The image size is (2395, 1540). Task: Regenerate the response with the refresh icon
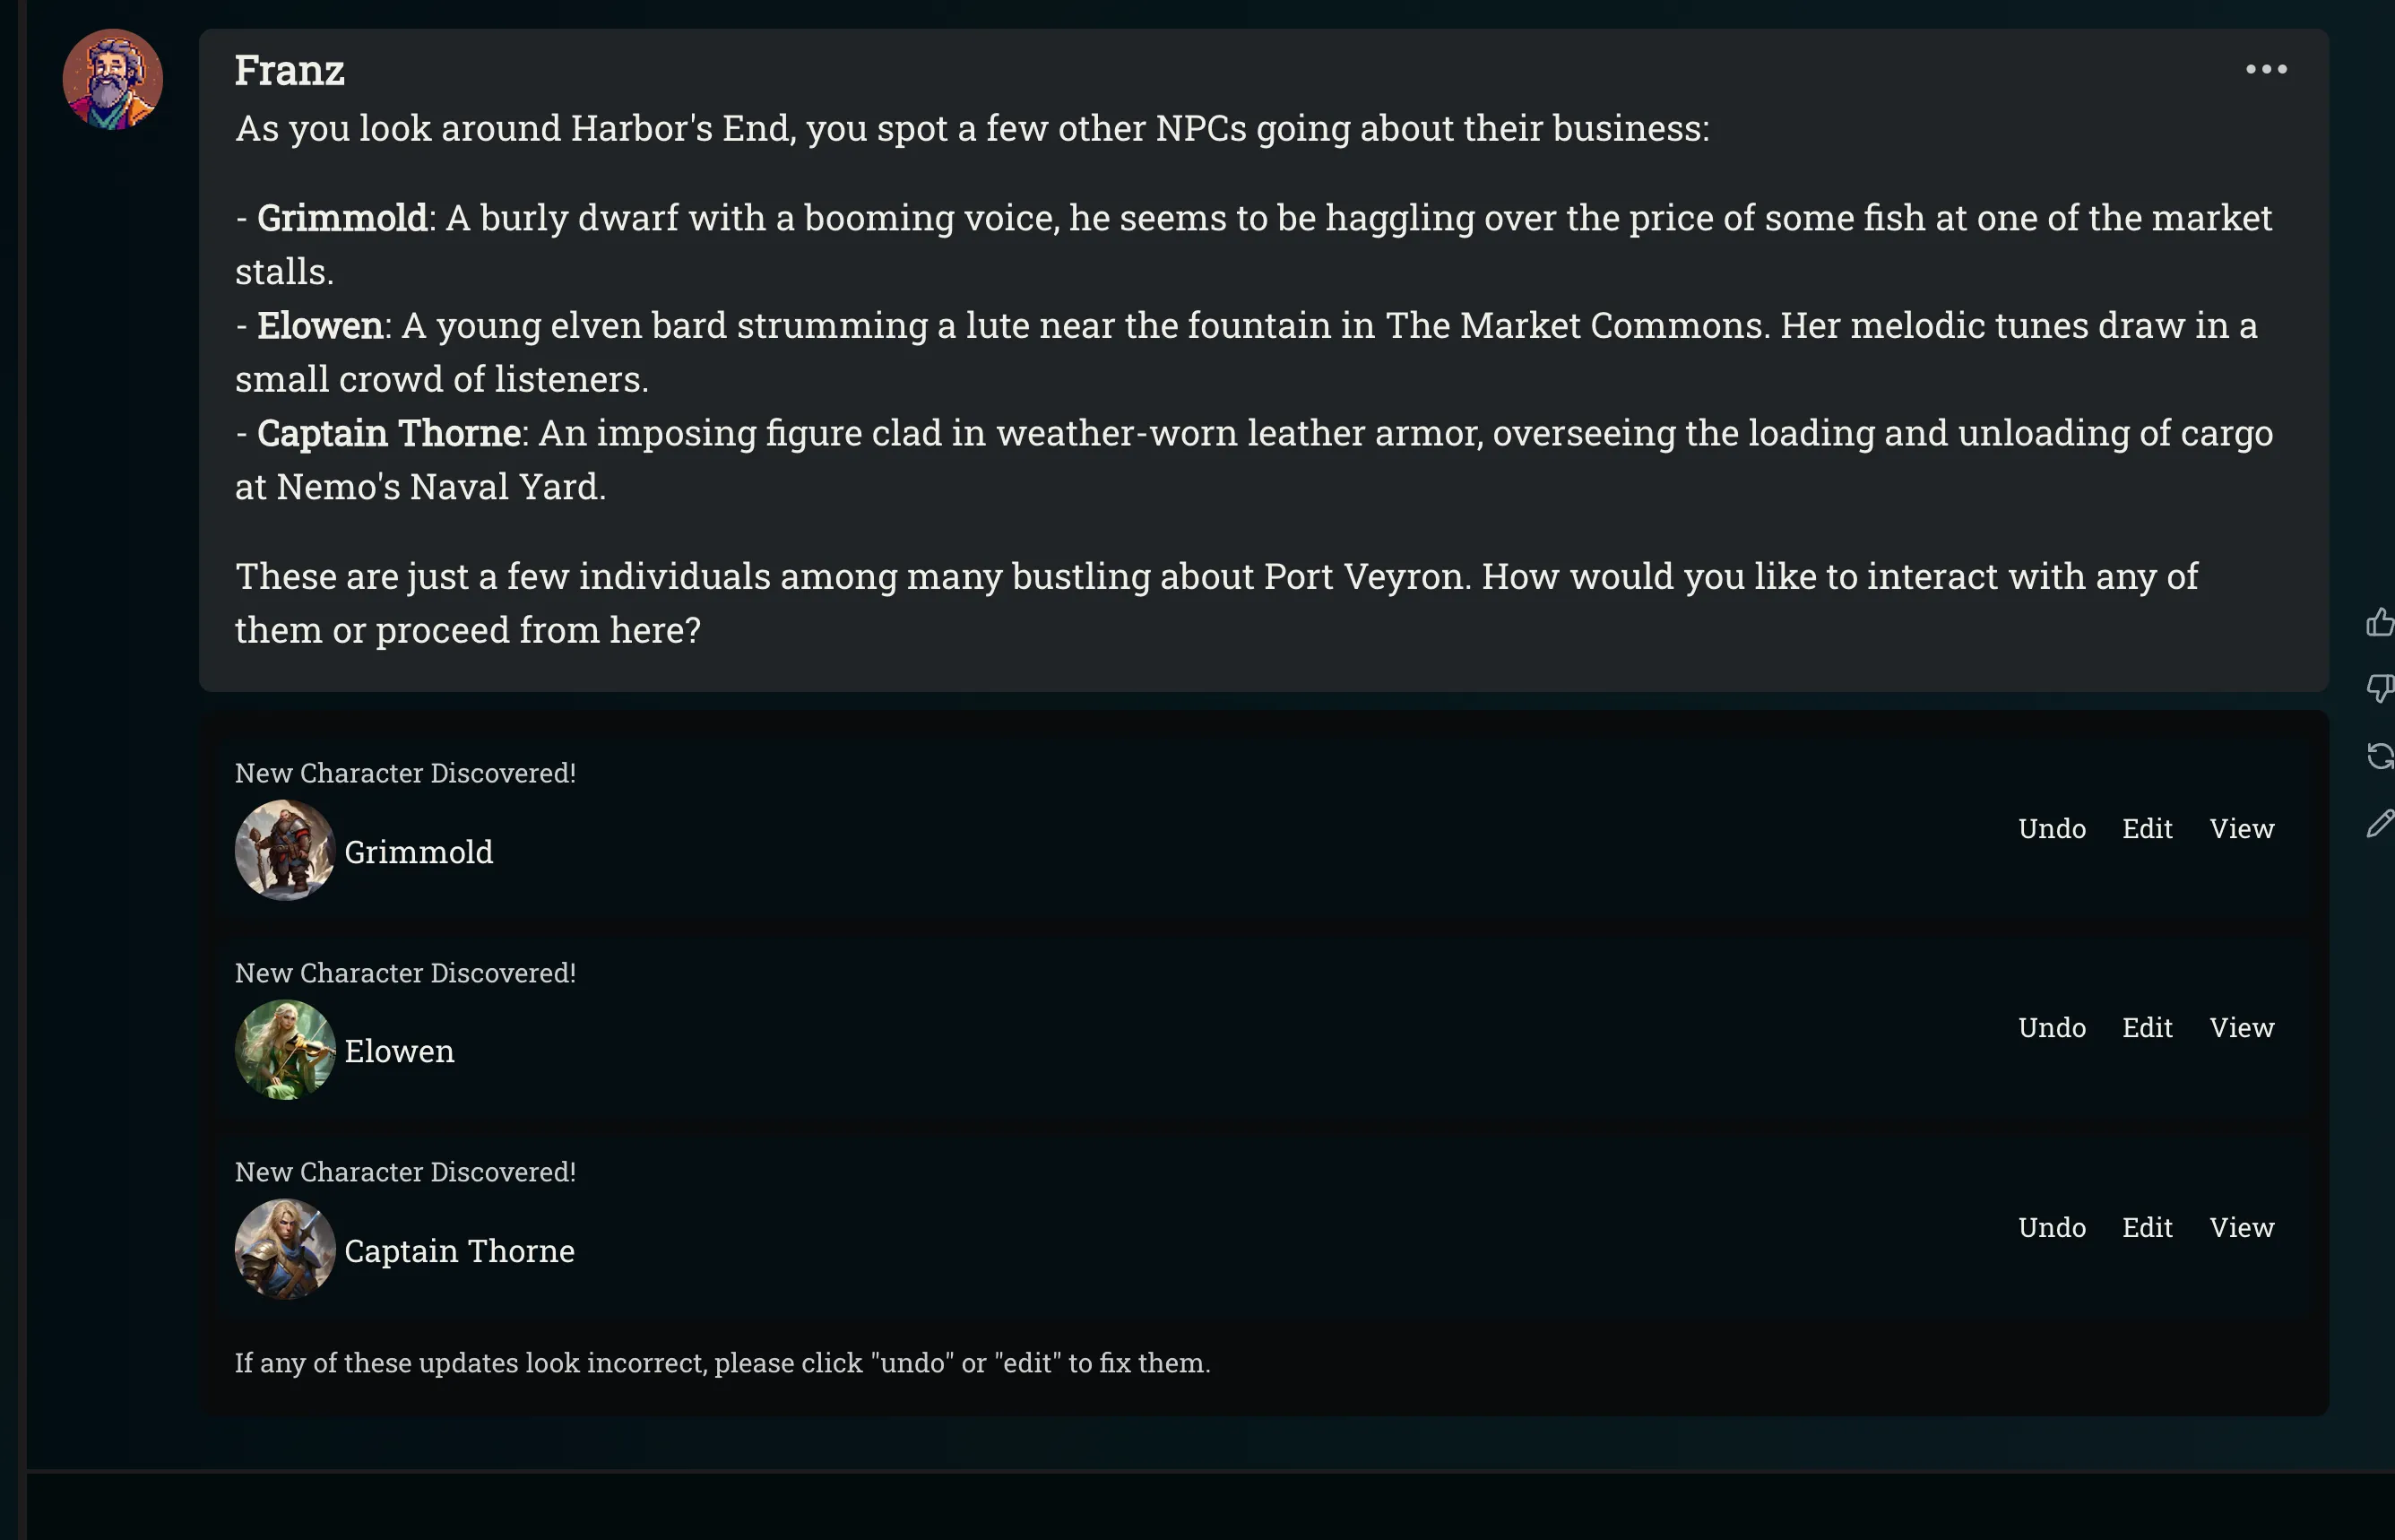(x=2380, y=756)
